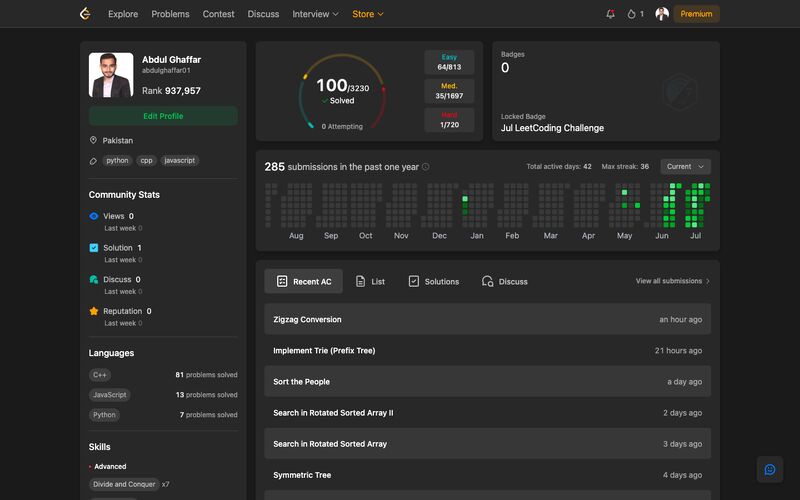
Task: Click the Divide and Conquer skill chip
Action: 124,484
